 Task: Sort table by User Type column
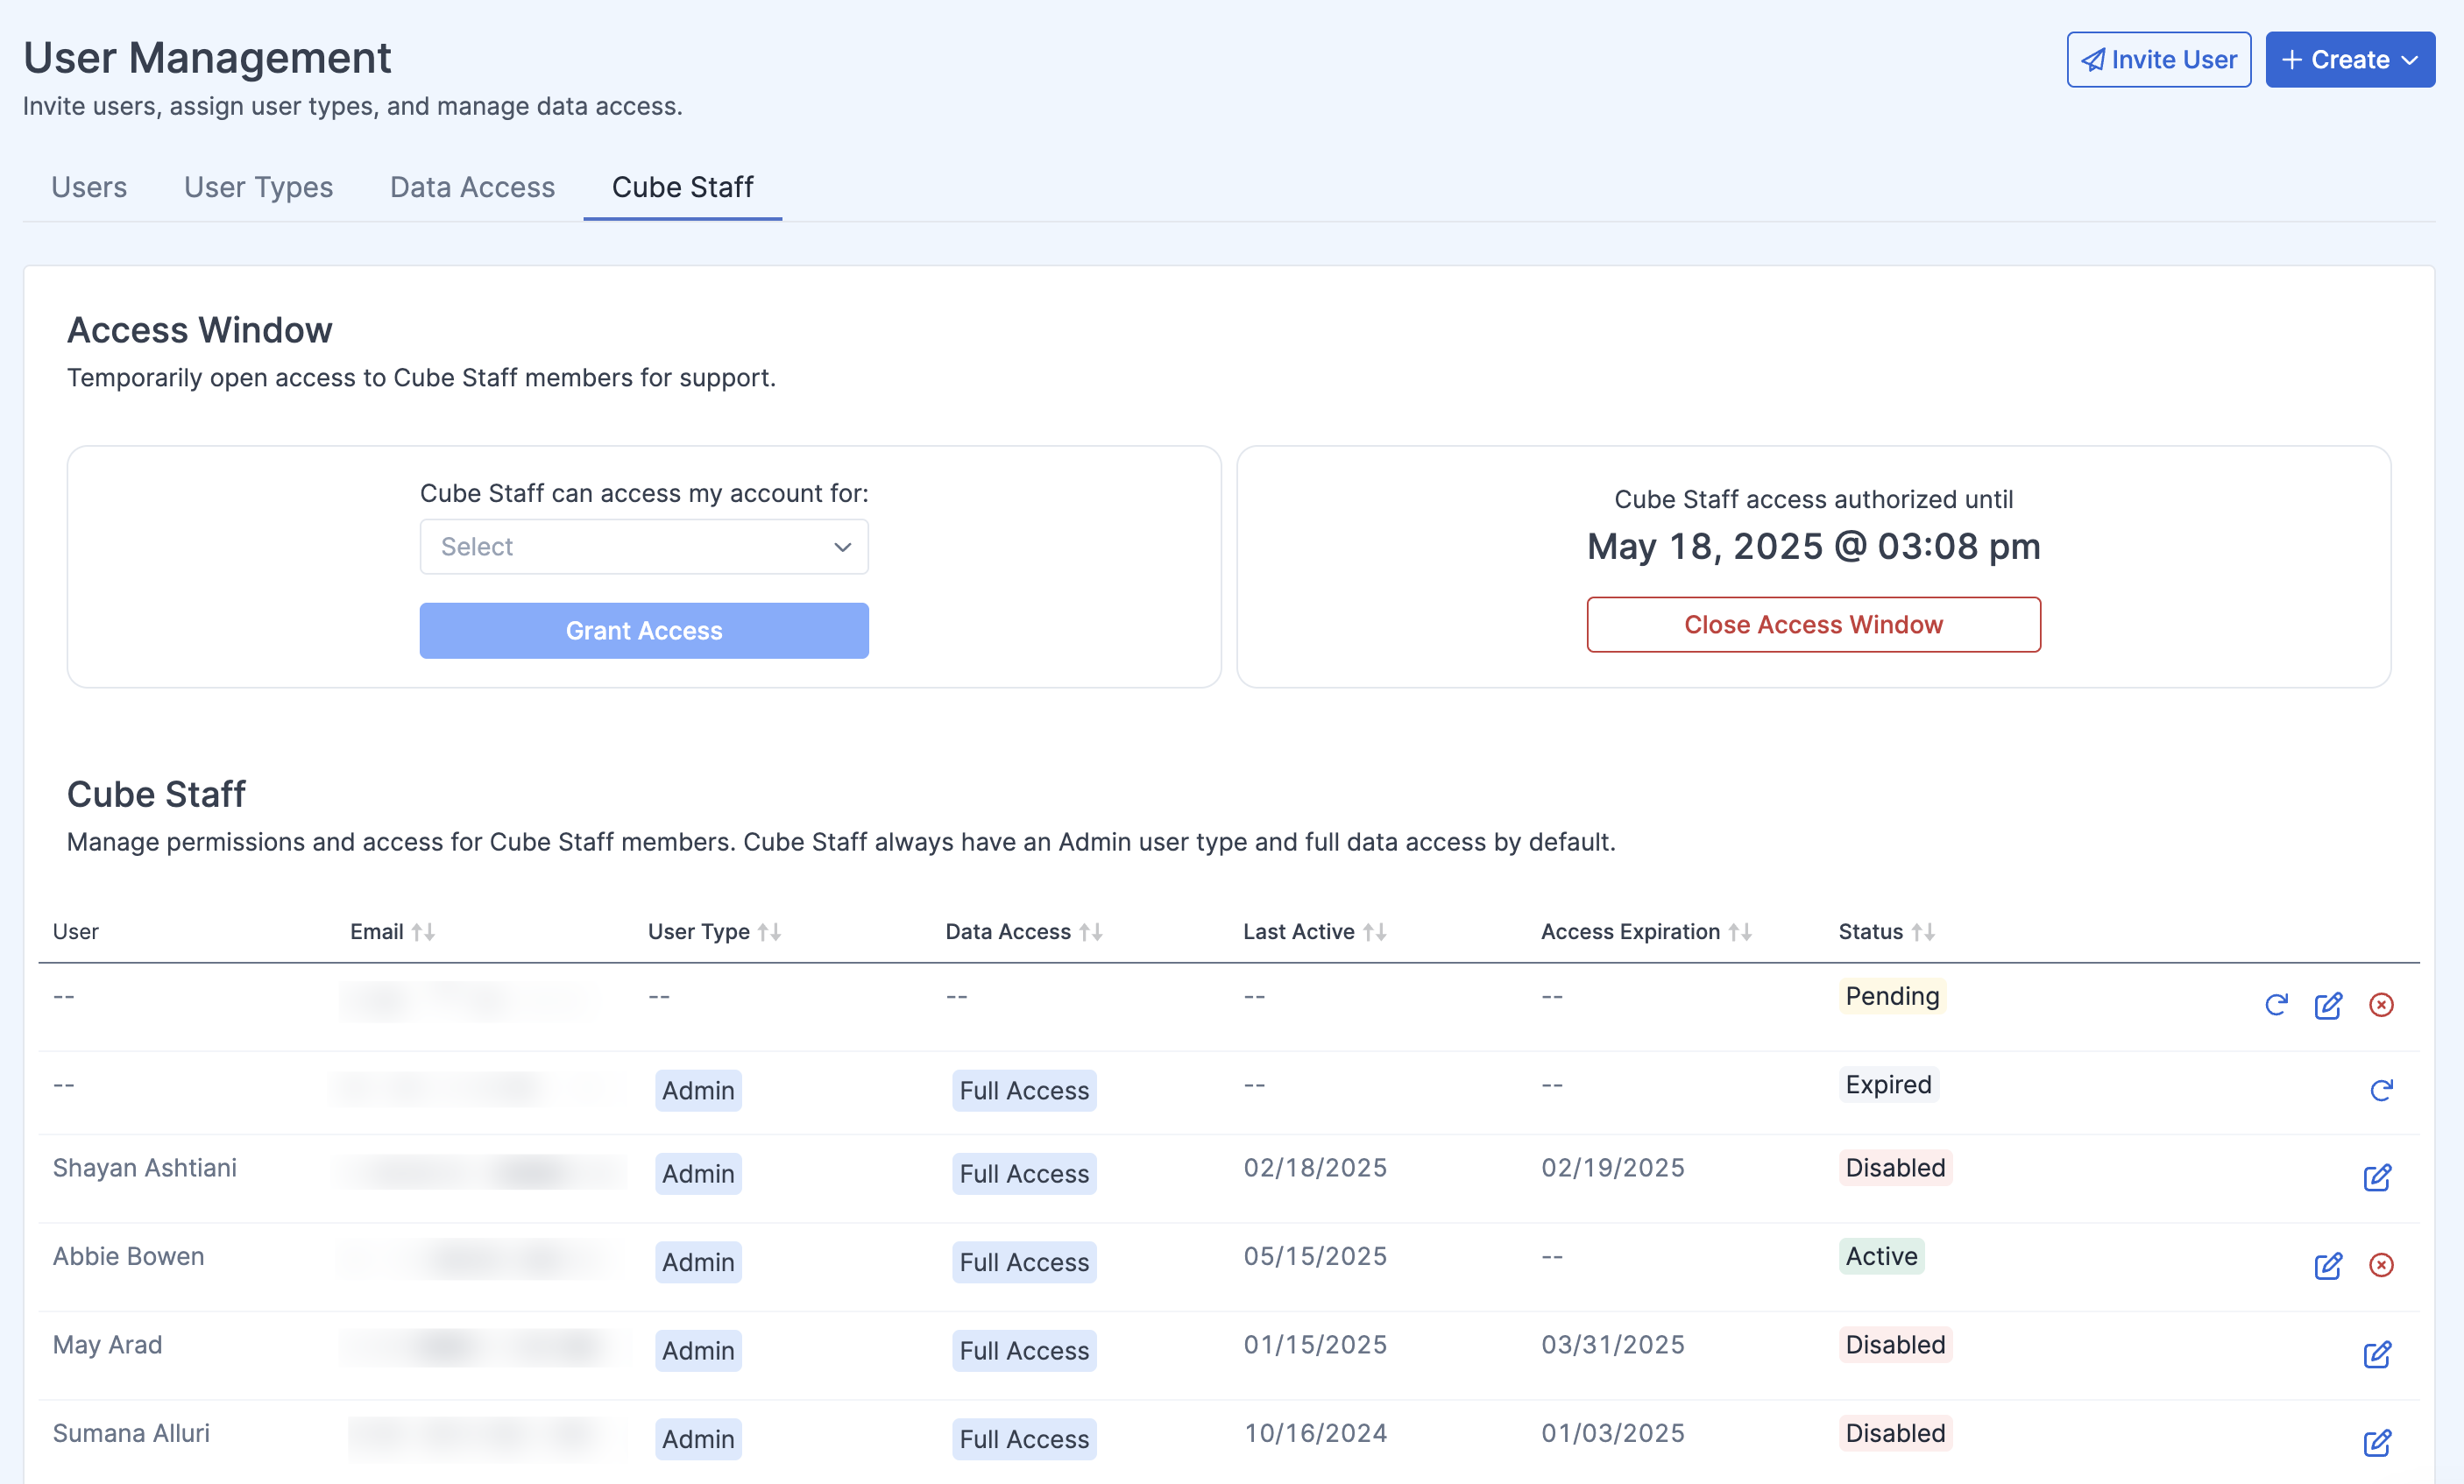click(769, 932)
